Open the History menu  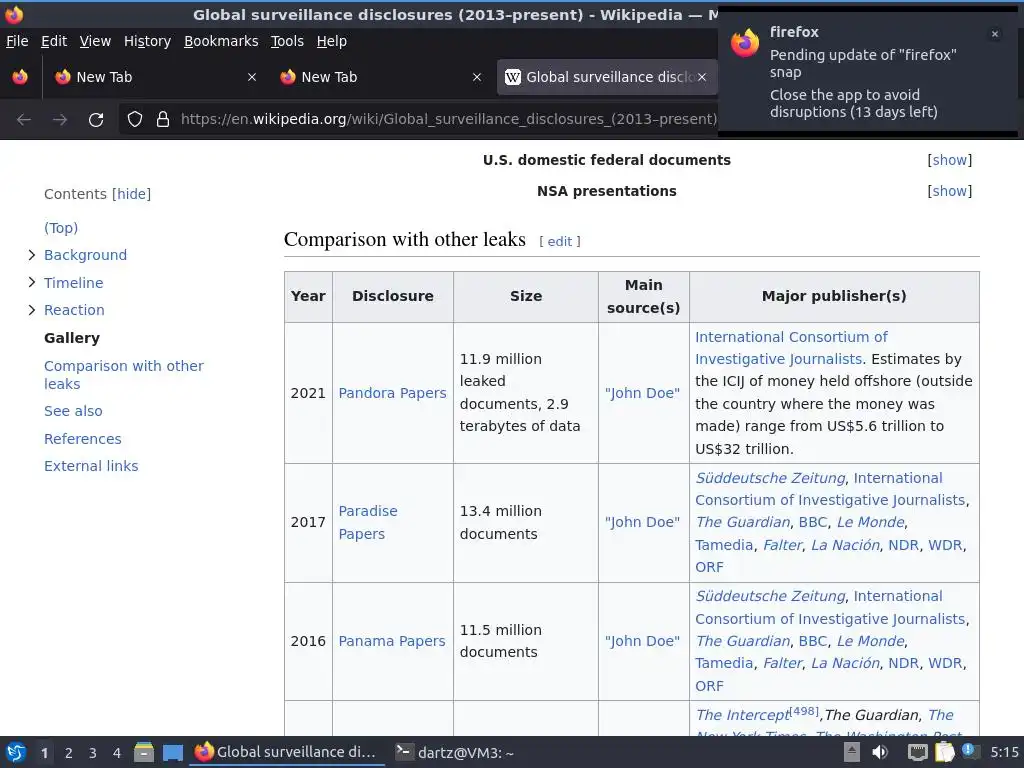click(x=148, y=41)
